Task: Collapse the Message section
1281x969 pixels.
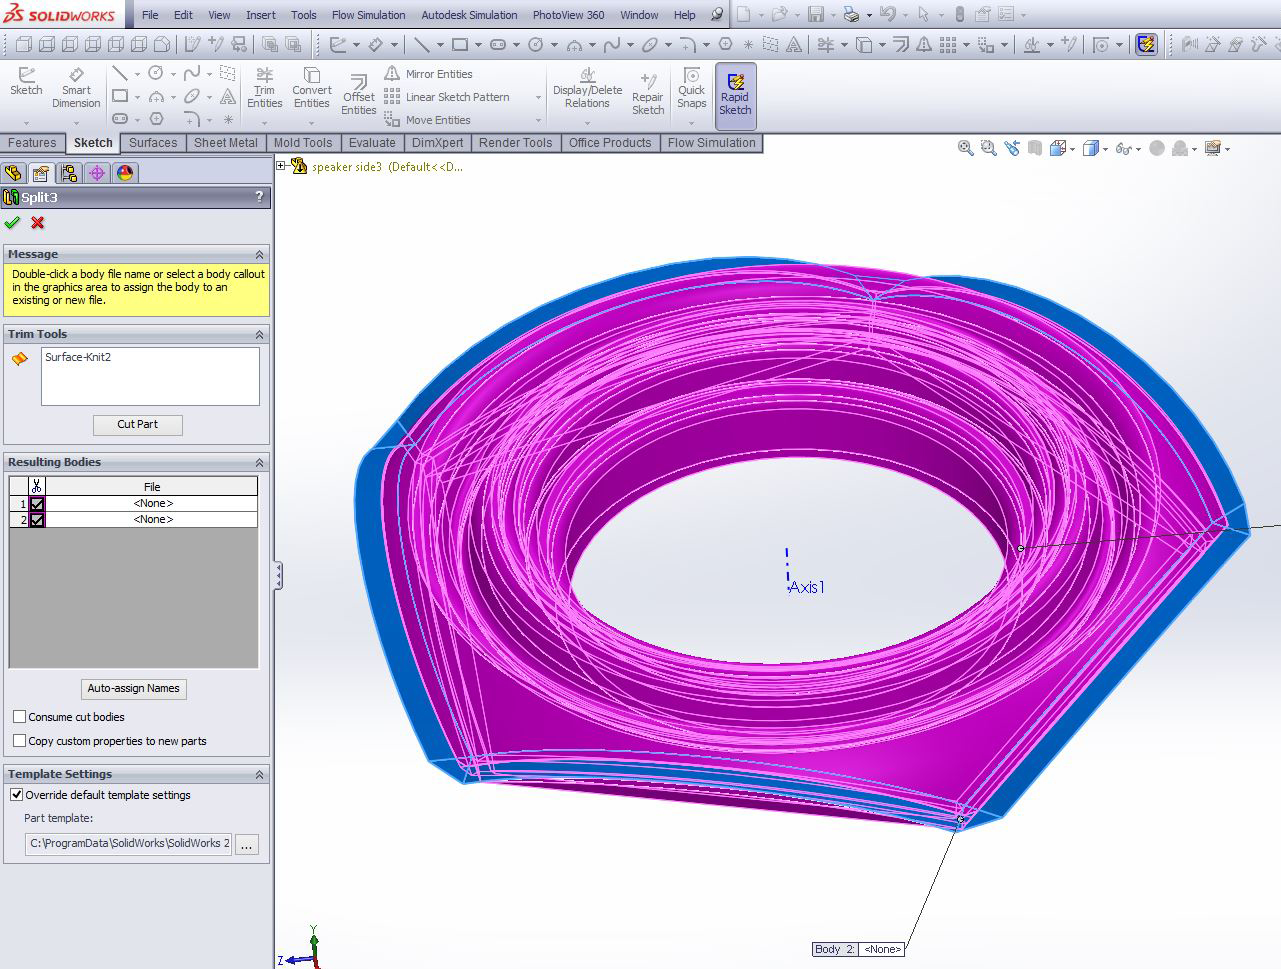Action: click(x=259, y=254)
